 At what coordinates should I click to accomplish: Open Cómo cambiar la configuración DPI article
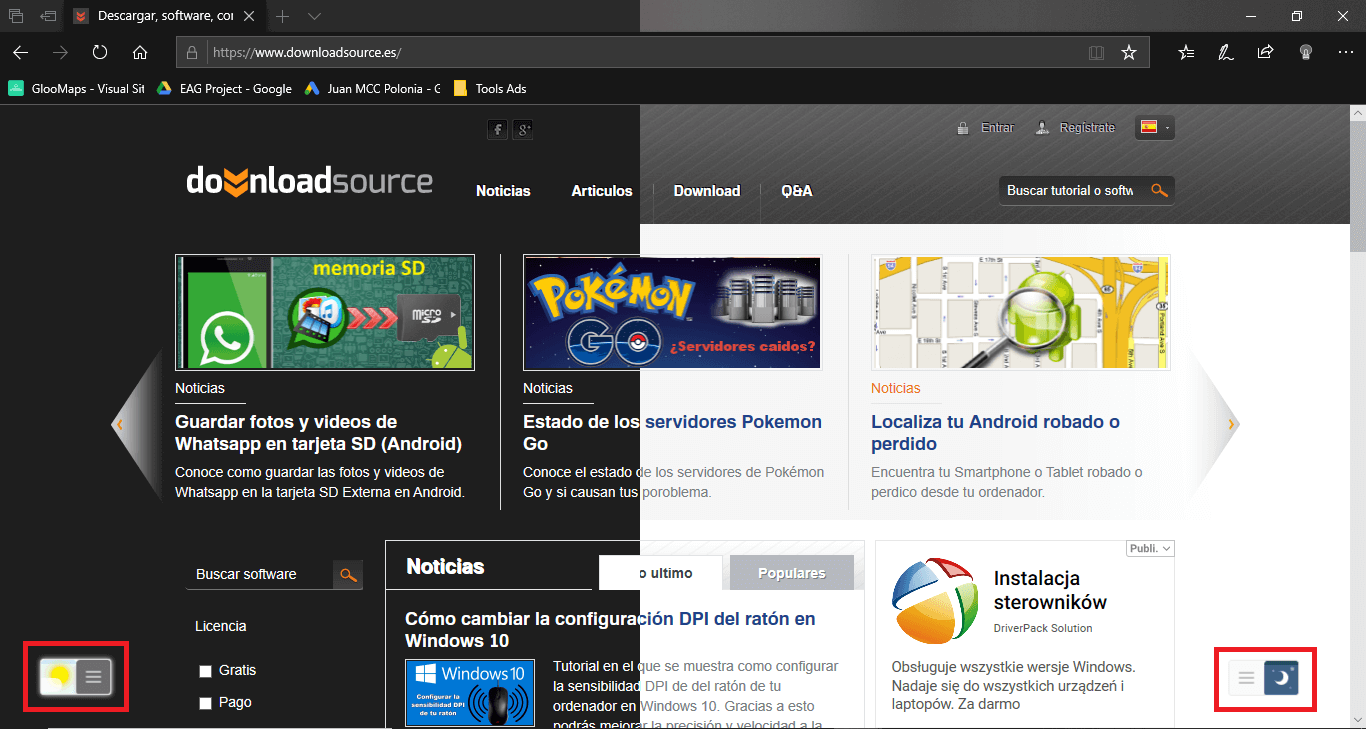point(610,629)
